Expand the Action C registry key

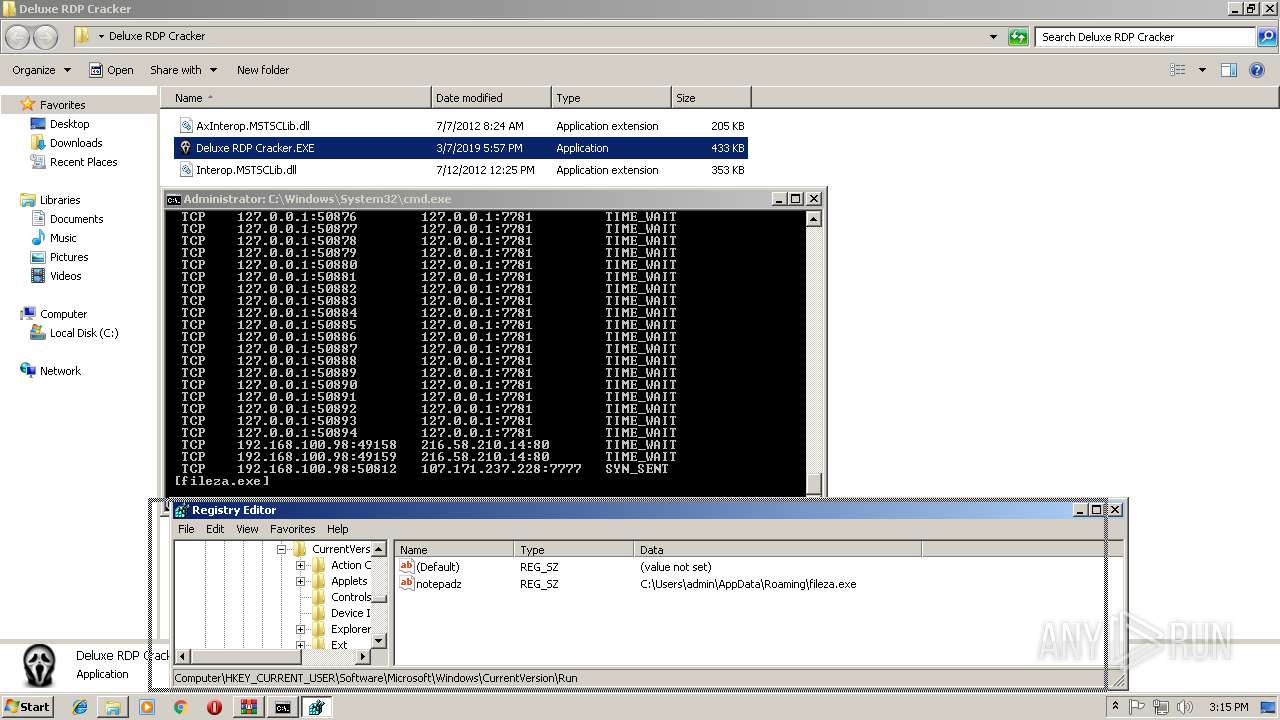(x=300, y=565)
